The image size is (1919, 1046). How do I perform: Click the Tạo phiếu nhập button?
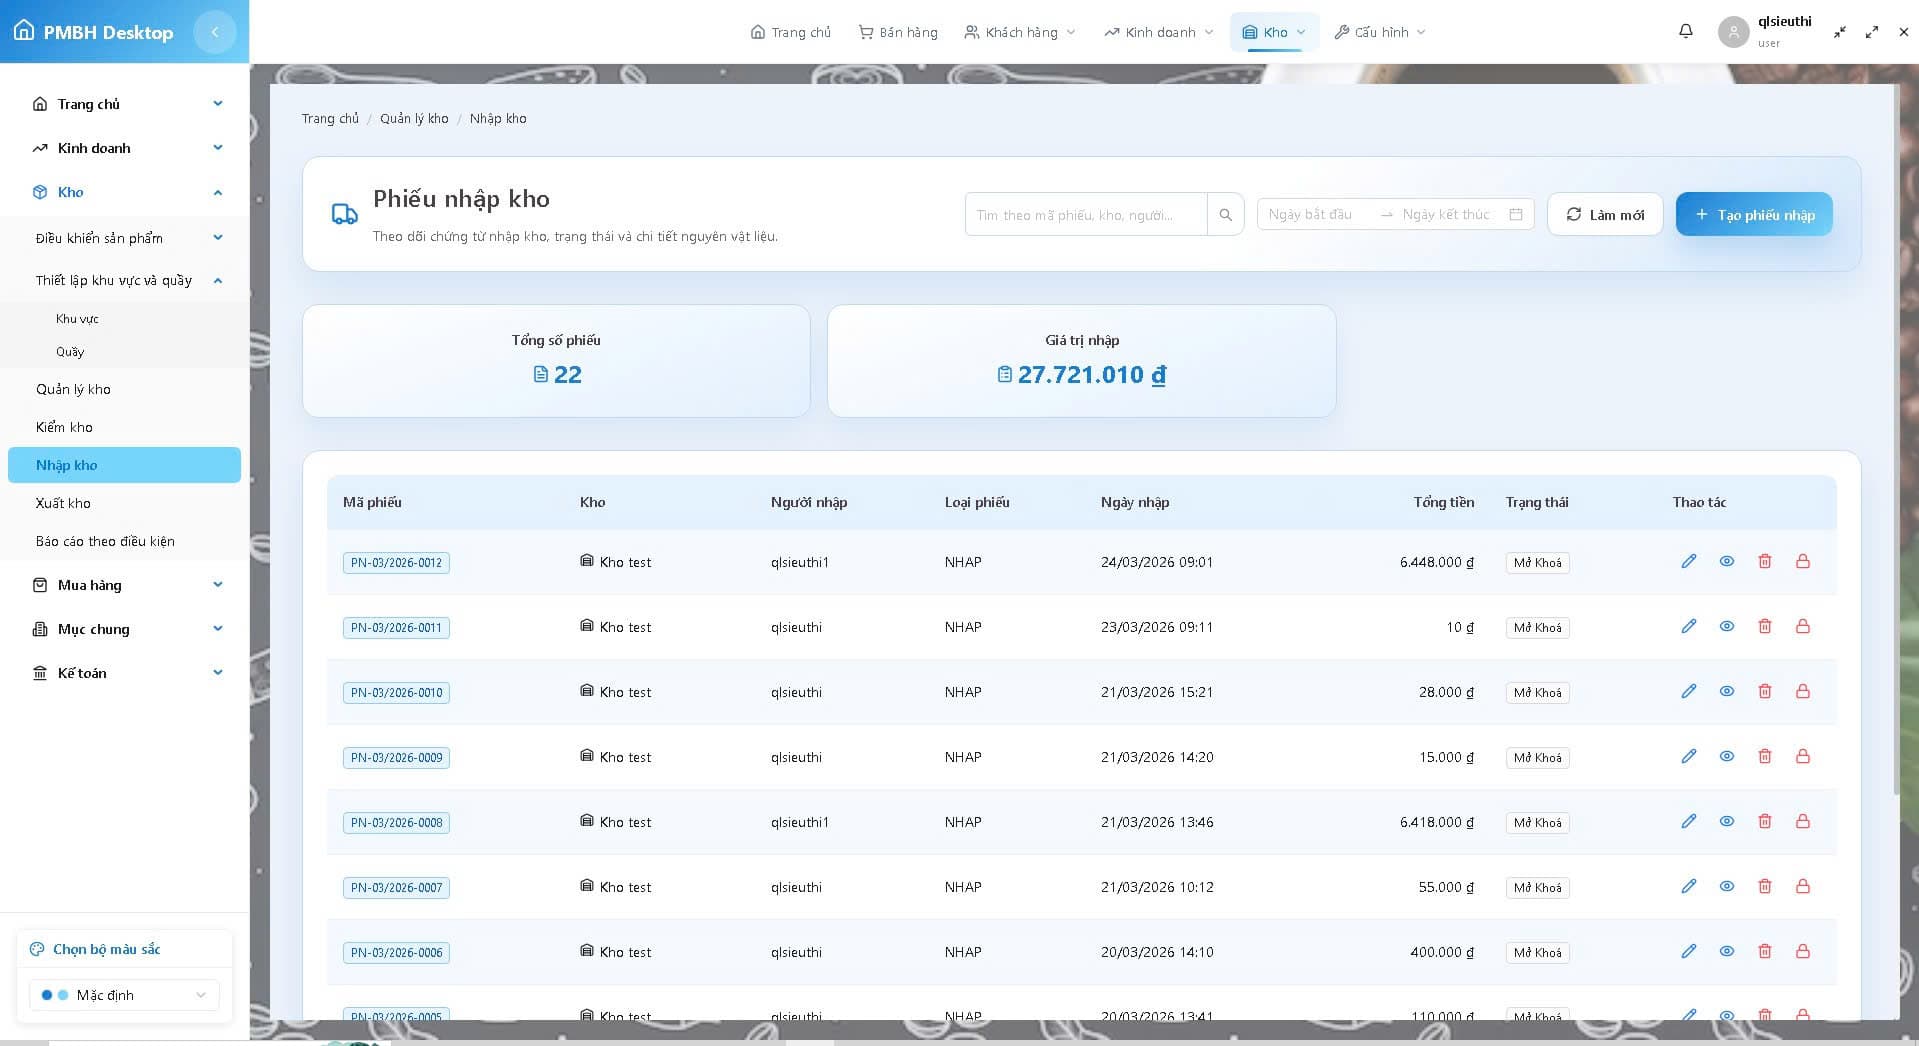coord(1753,213)
